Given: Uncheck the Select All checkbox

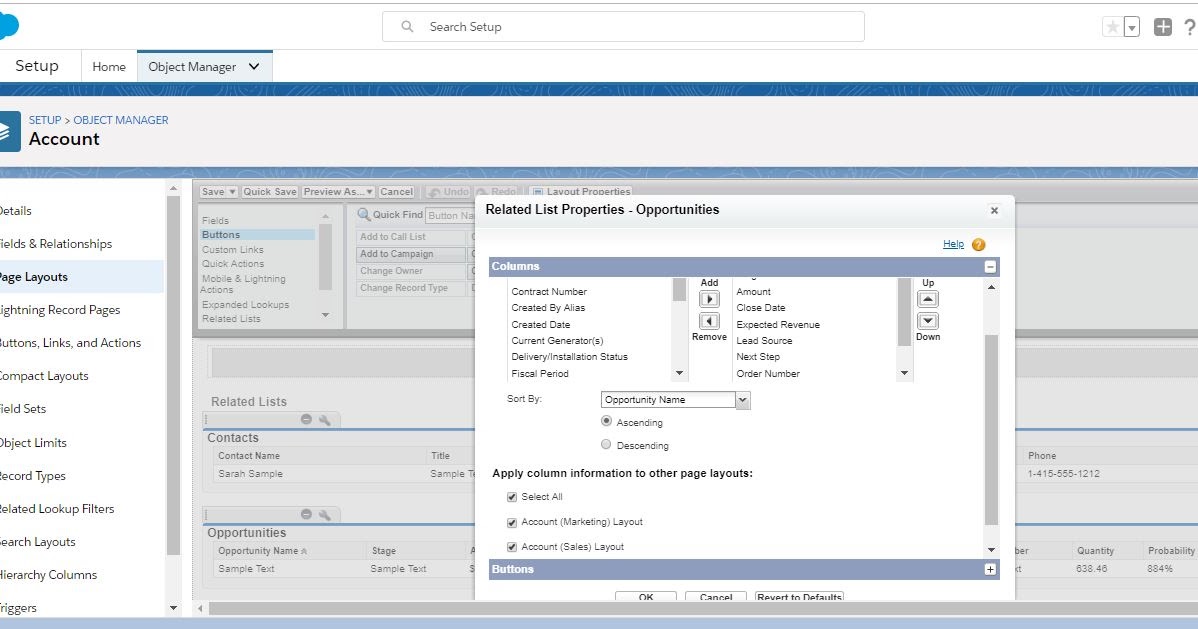Looking at the screenshot, I should [x=511, y=496].
